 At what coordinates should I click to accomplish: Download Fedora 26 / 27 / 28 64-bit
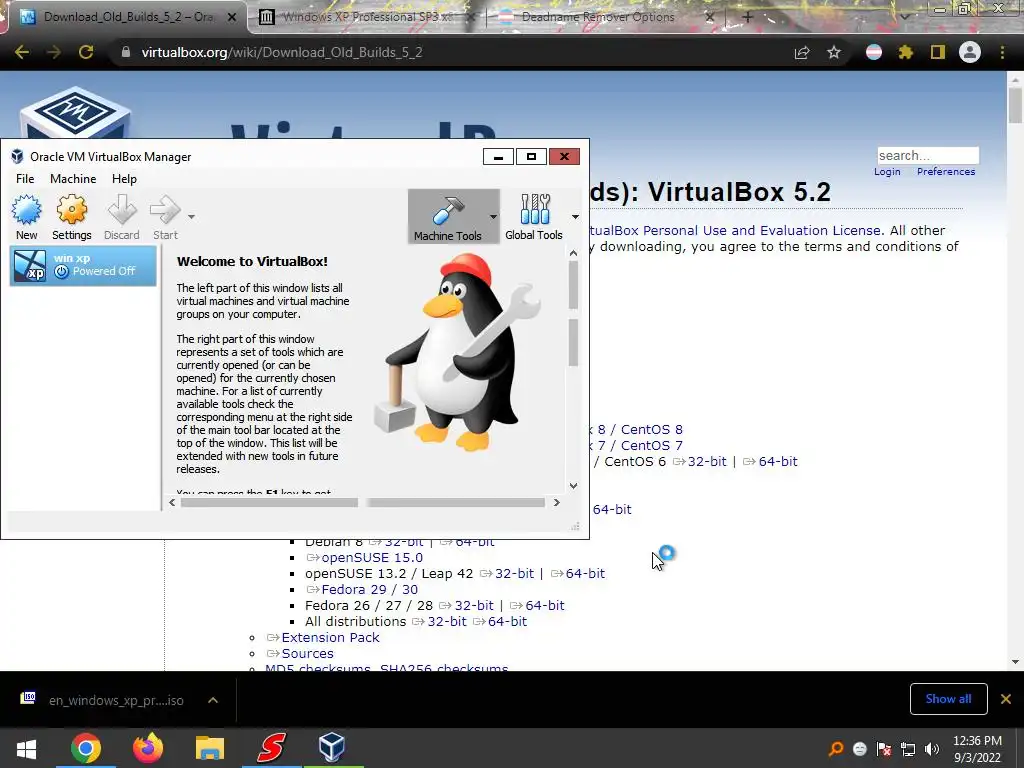click(545, 605)
